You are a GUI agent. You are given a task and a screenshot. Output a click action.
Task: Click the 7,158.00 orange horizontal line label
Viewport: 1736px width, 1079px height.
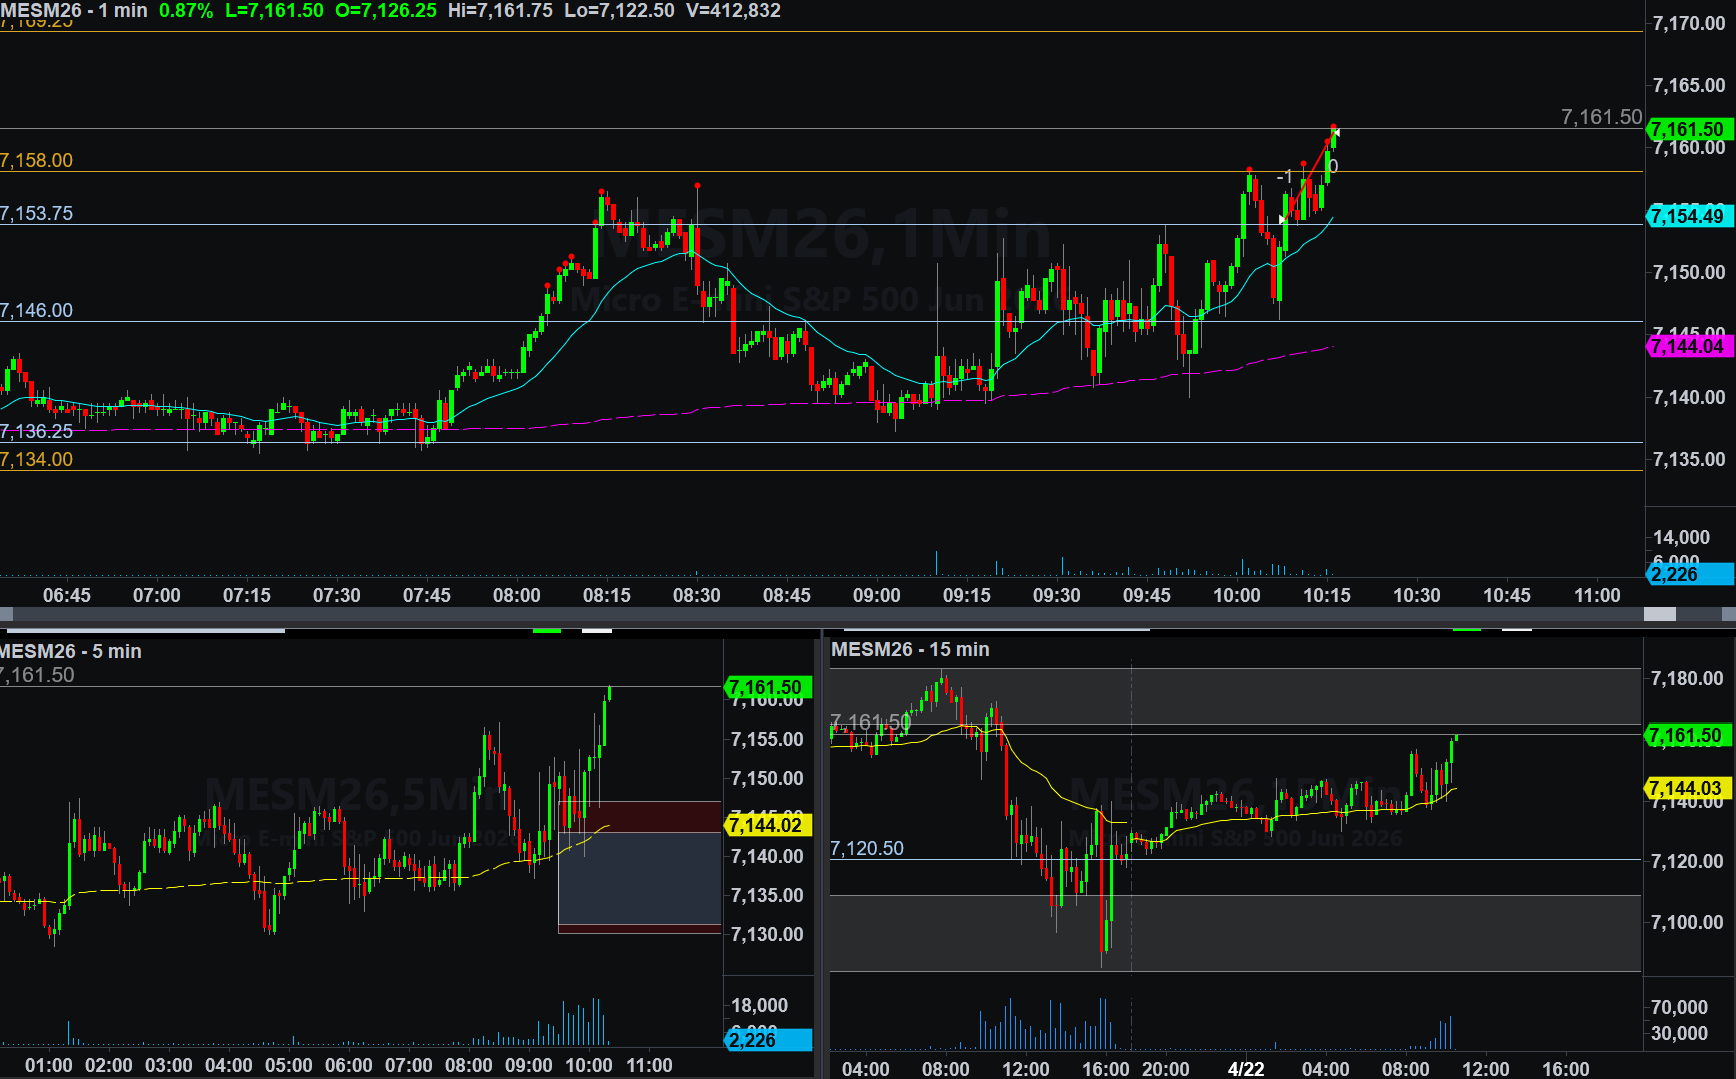(x=37, y=160)
